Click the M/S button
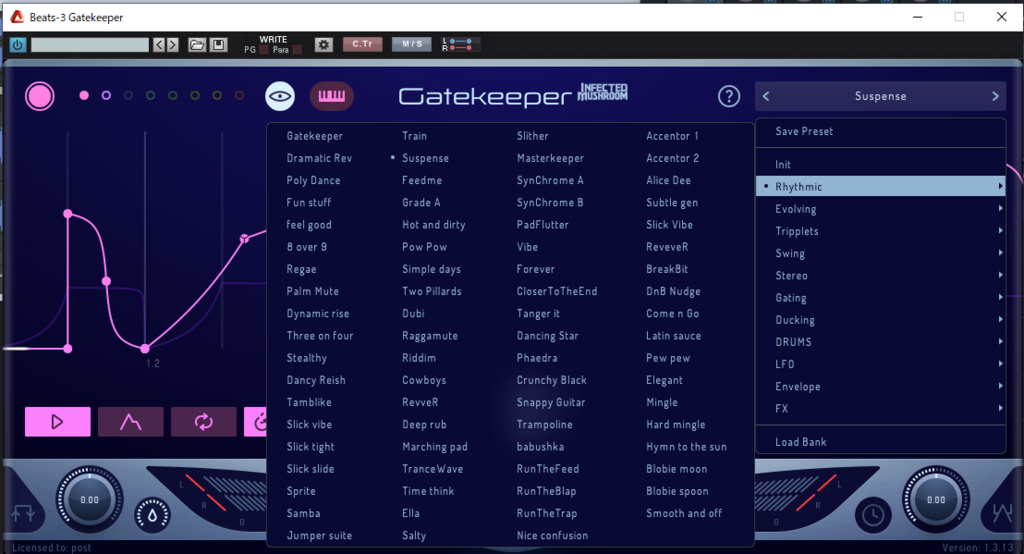1024x554 pixels. pos(411,44)
